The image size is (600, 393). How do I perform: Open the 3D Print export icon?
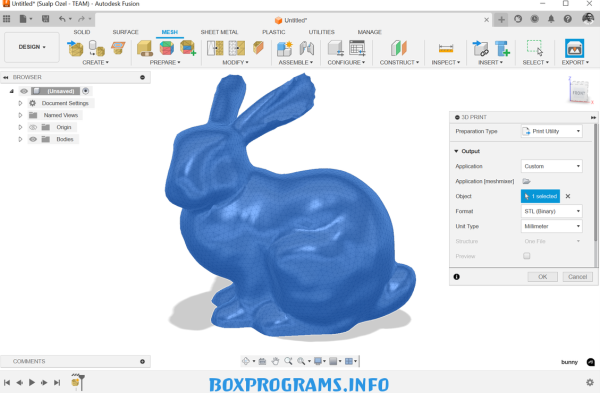click(x=574, y=49)
